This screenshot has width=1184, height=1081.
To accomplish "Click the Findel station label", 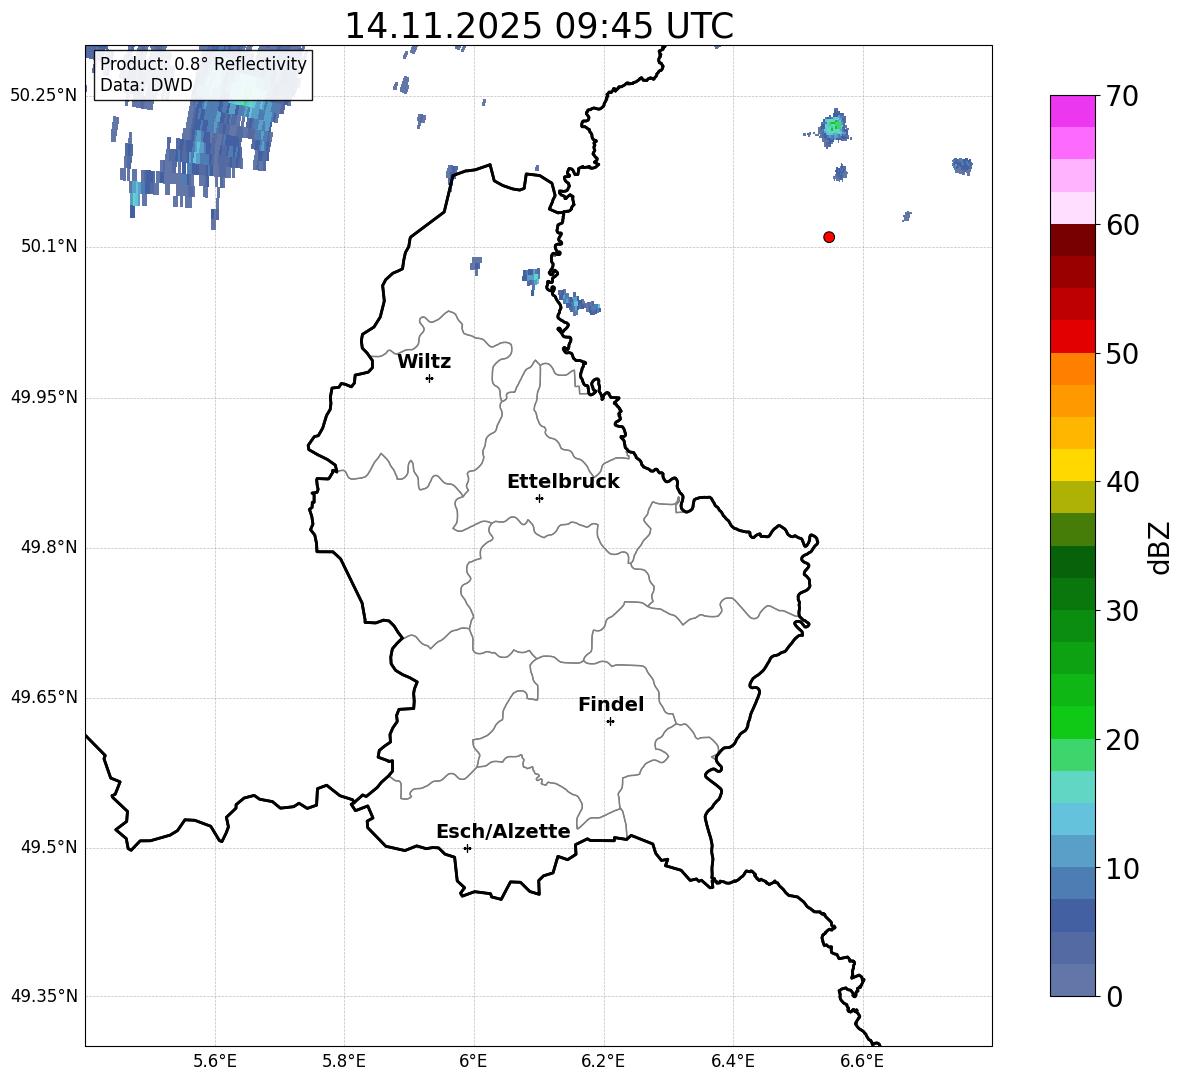I will 611,704.
